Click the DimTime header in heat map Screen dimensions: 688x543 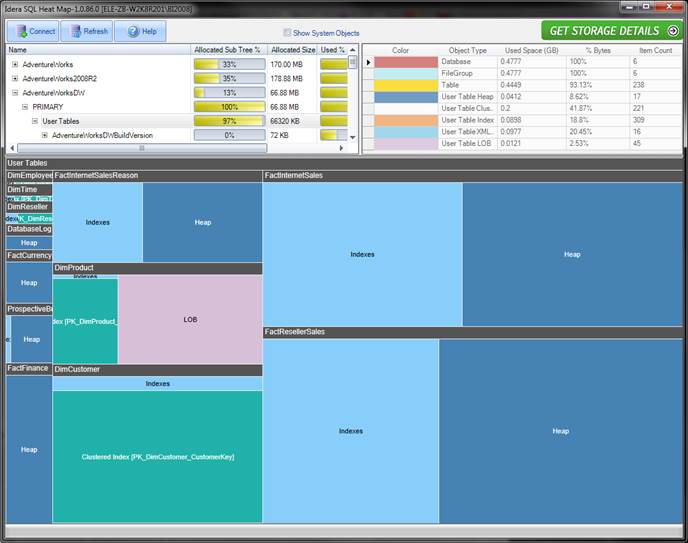coord(29,189)
